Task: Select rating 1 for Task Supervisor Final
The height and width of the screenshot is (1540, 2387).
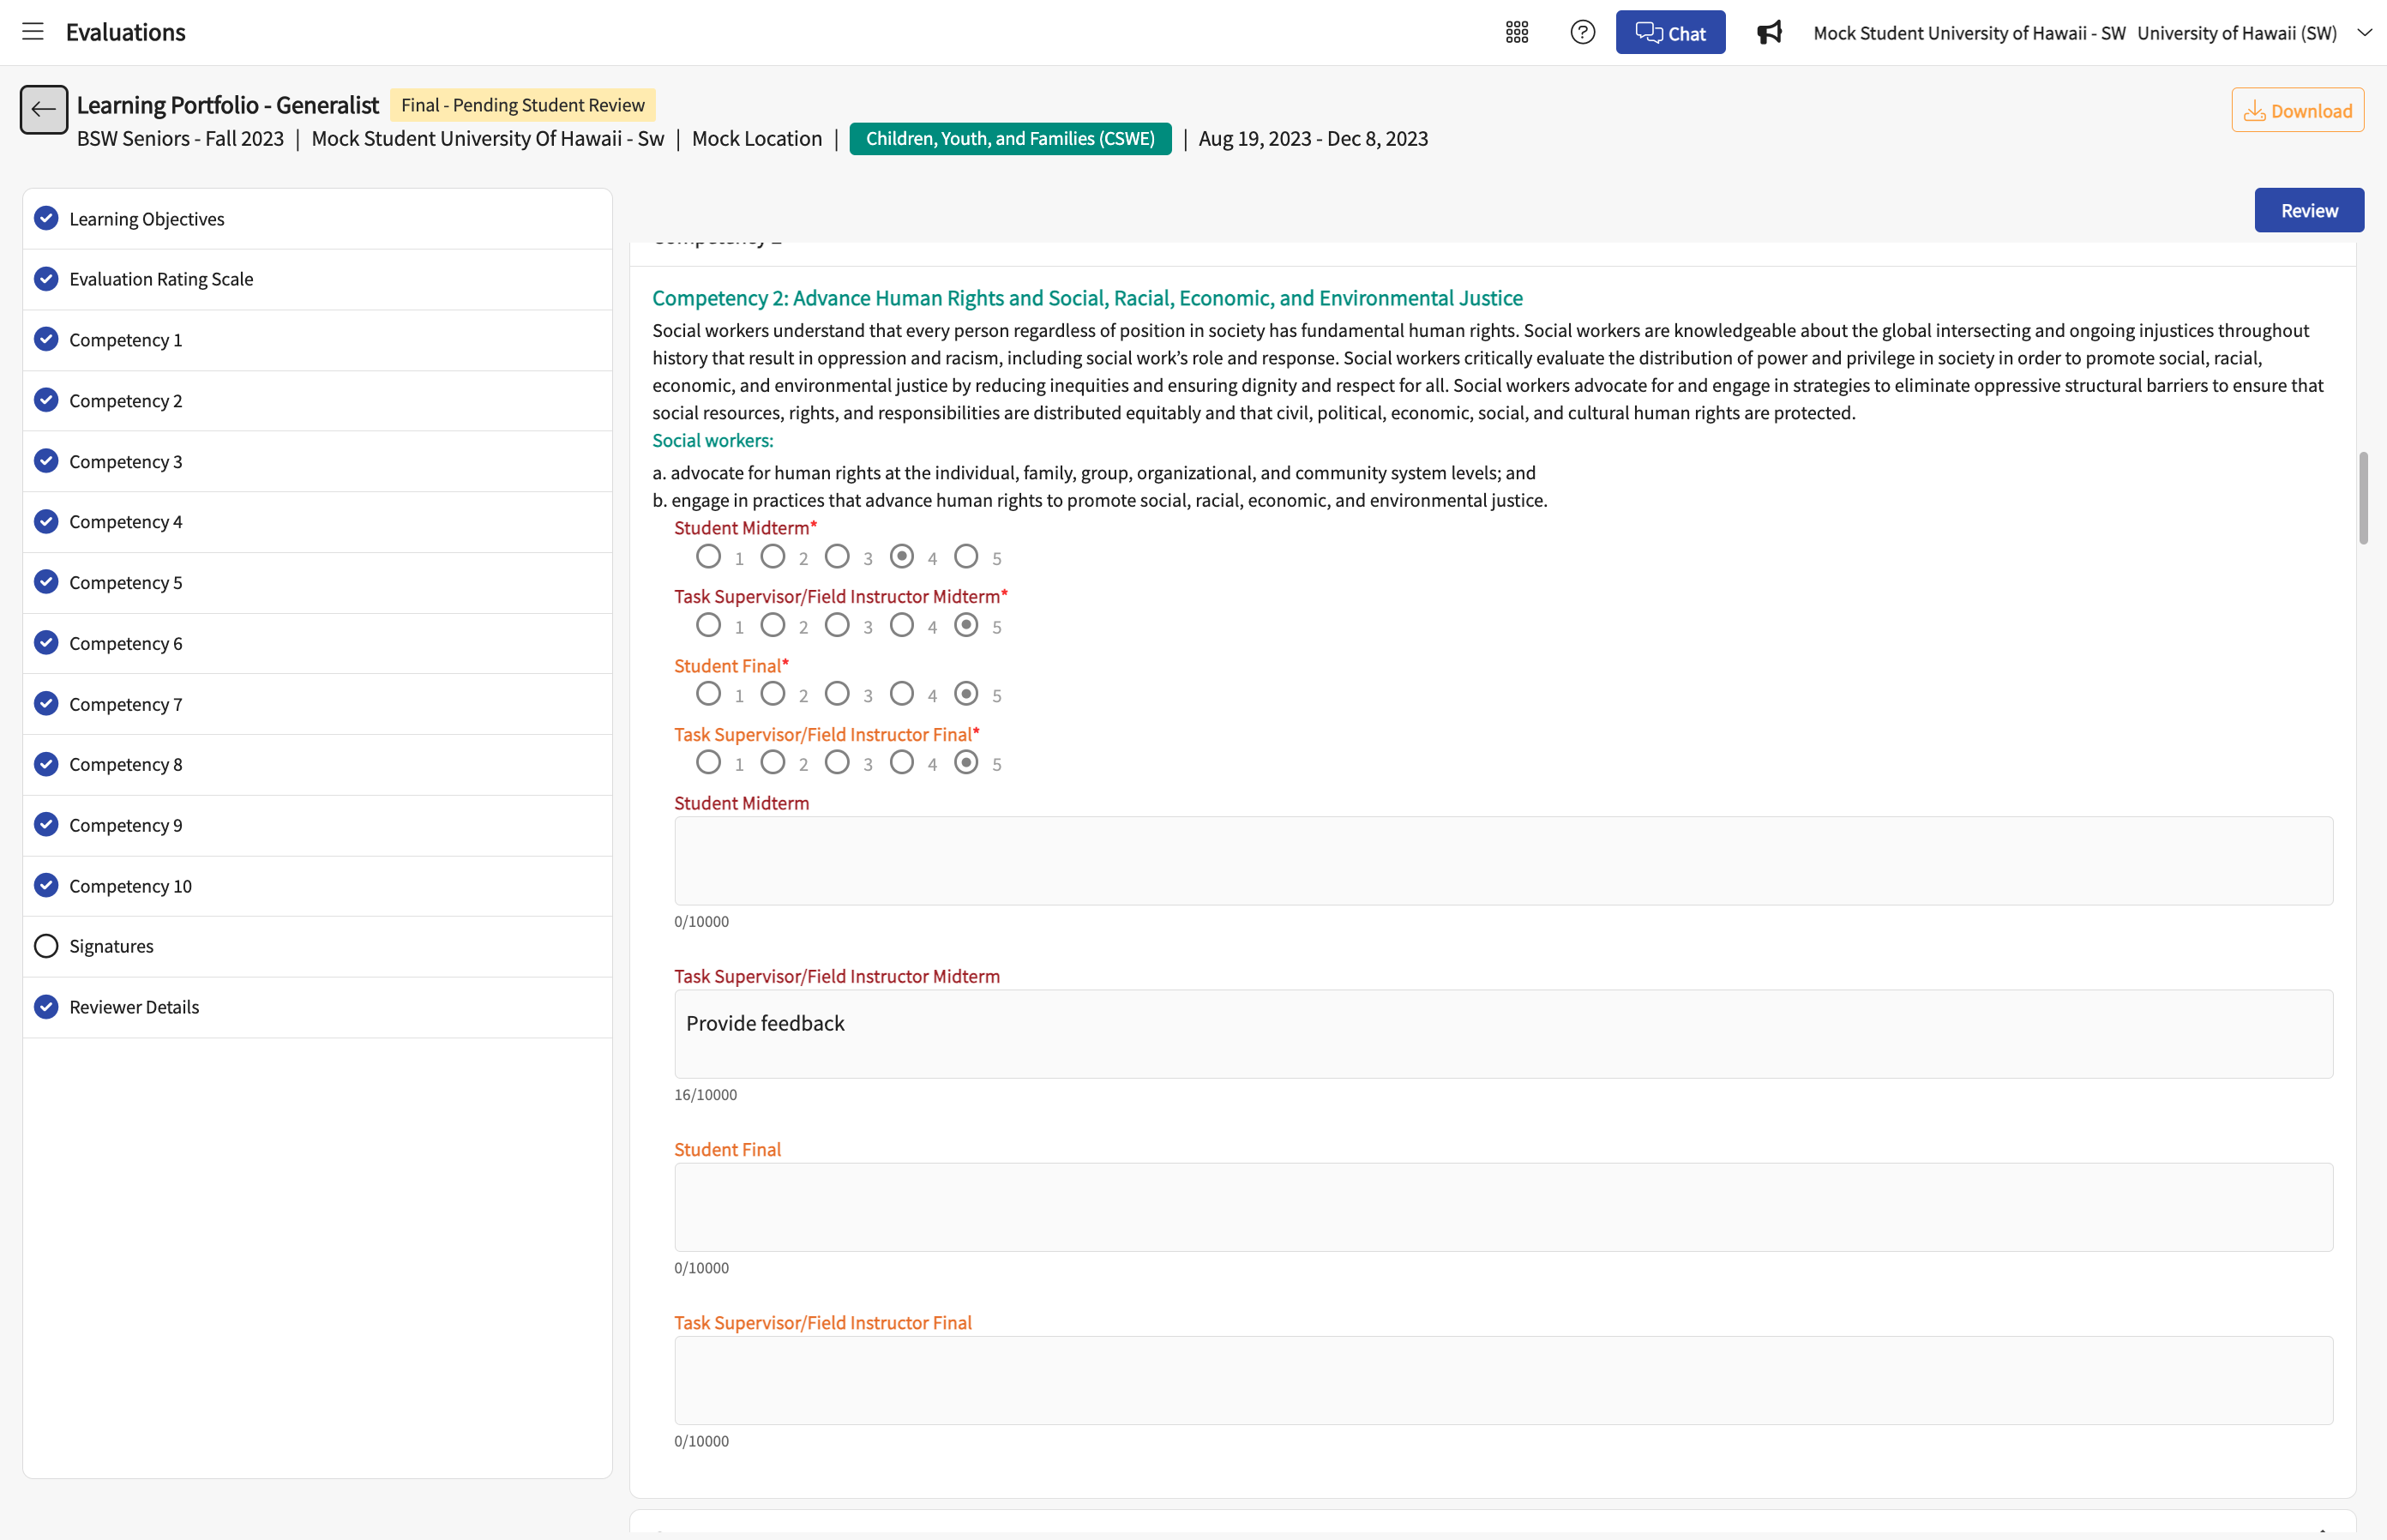Action: 708,762
